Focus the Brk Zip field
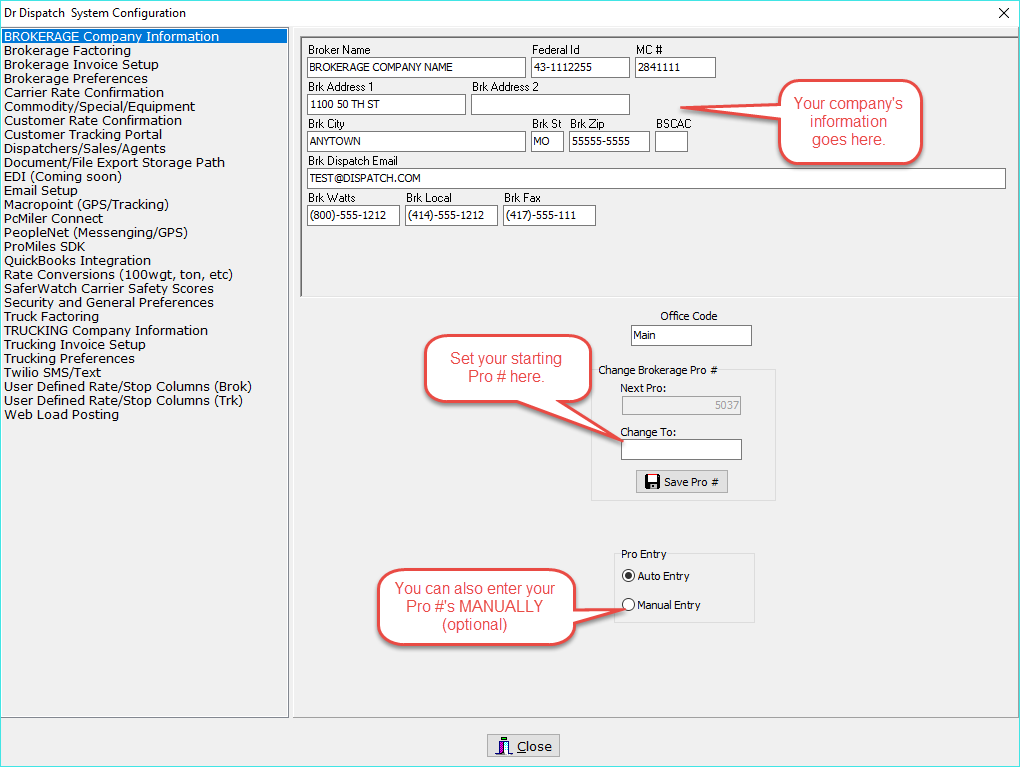 610,141
